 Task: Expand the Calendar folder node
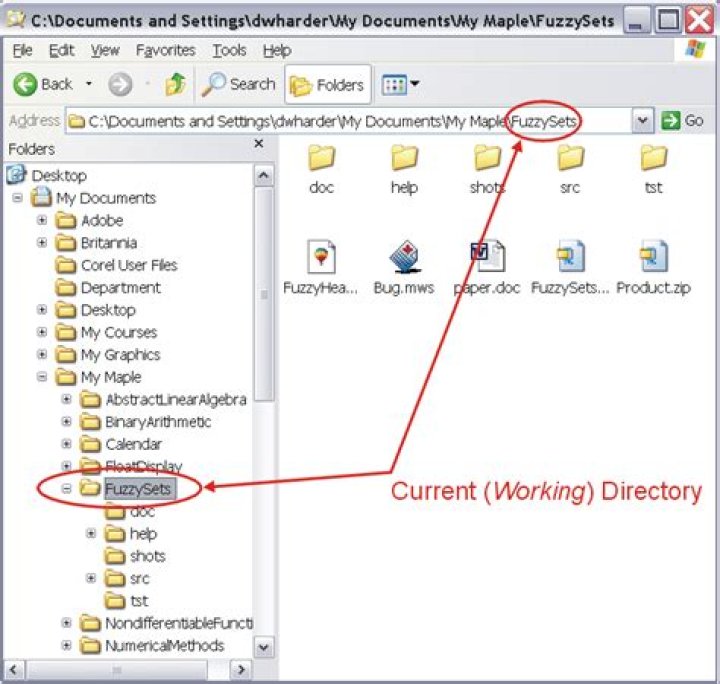[67, 444]
